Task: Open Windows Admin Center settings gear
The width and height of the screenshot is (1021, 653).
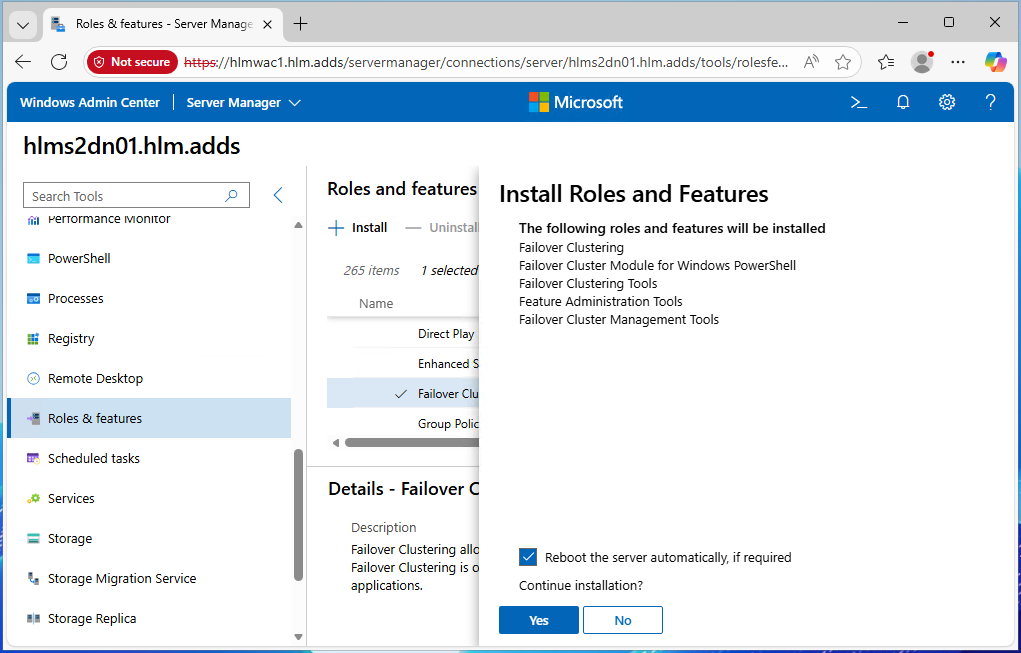Action: [x=947, y=102]
